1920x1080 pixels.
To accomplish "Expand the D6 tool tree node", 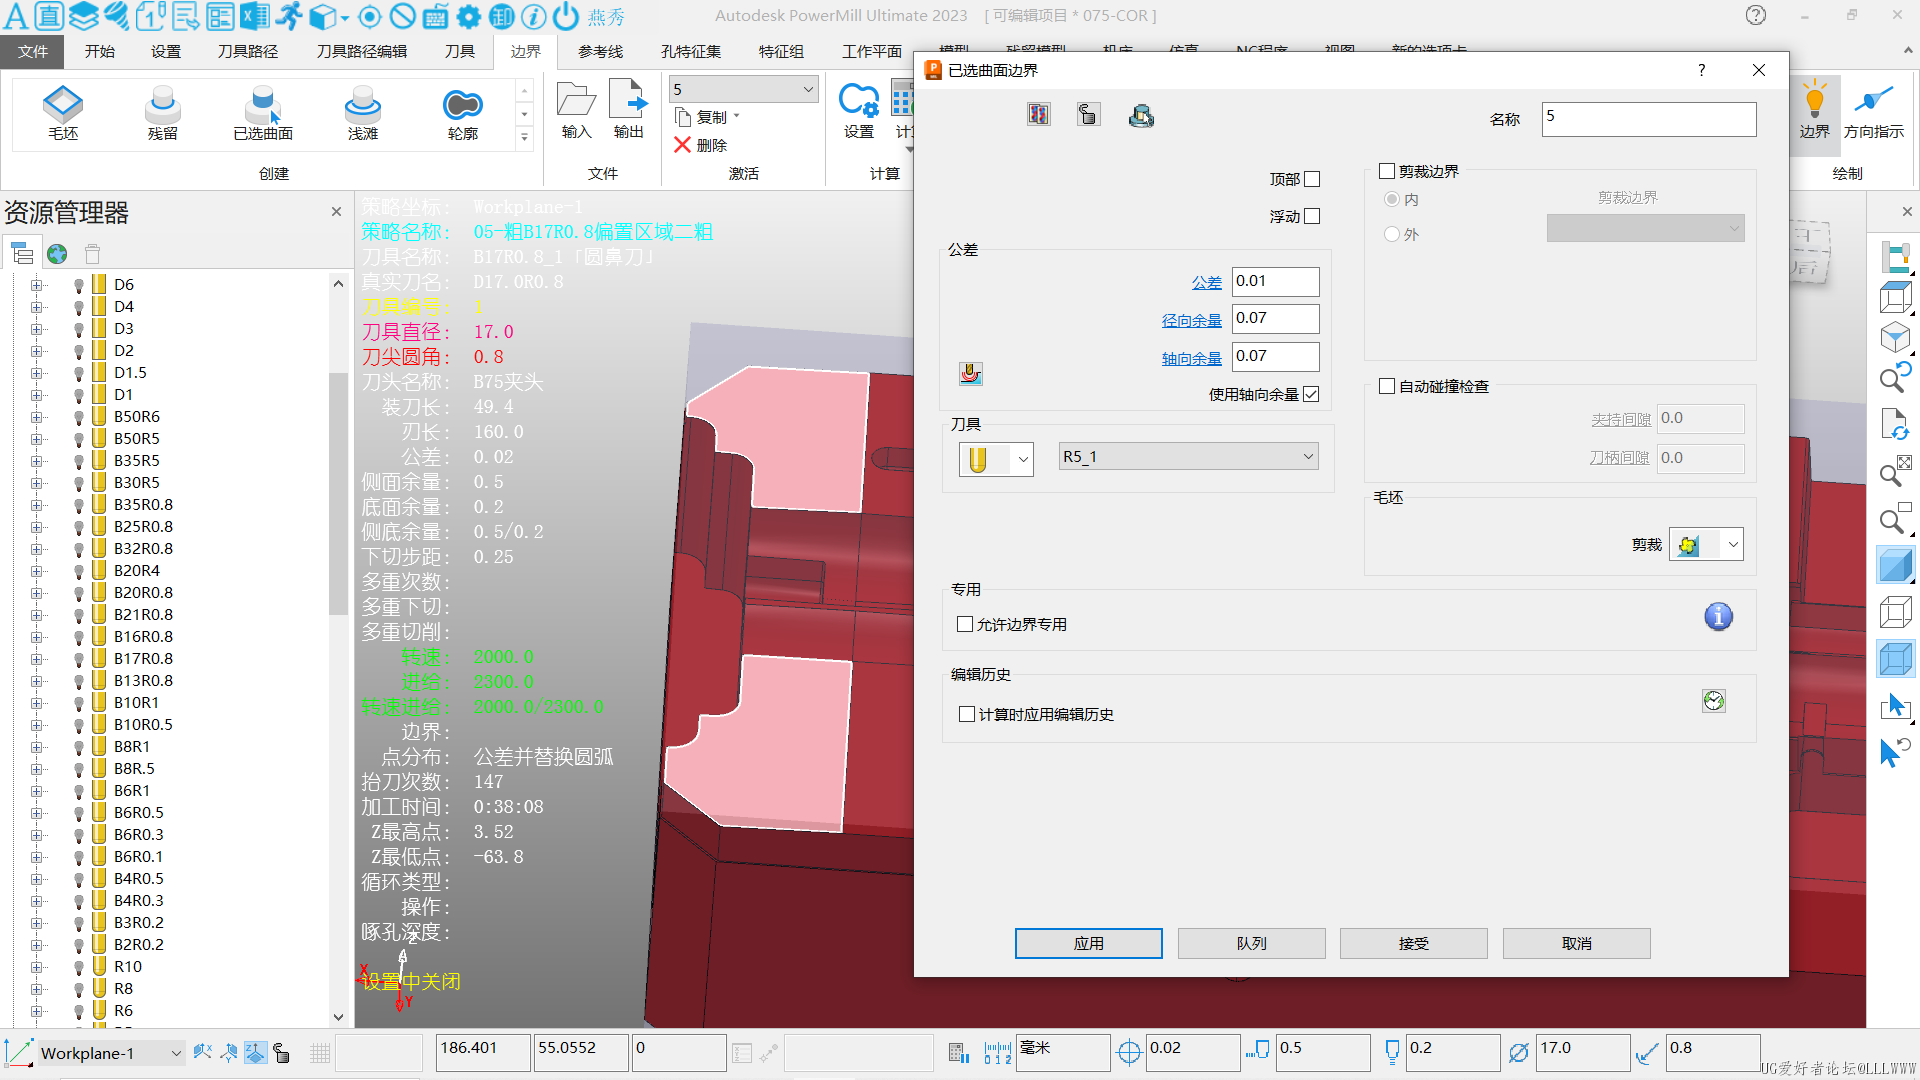I will coord(37,285).
